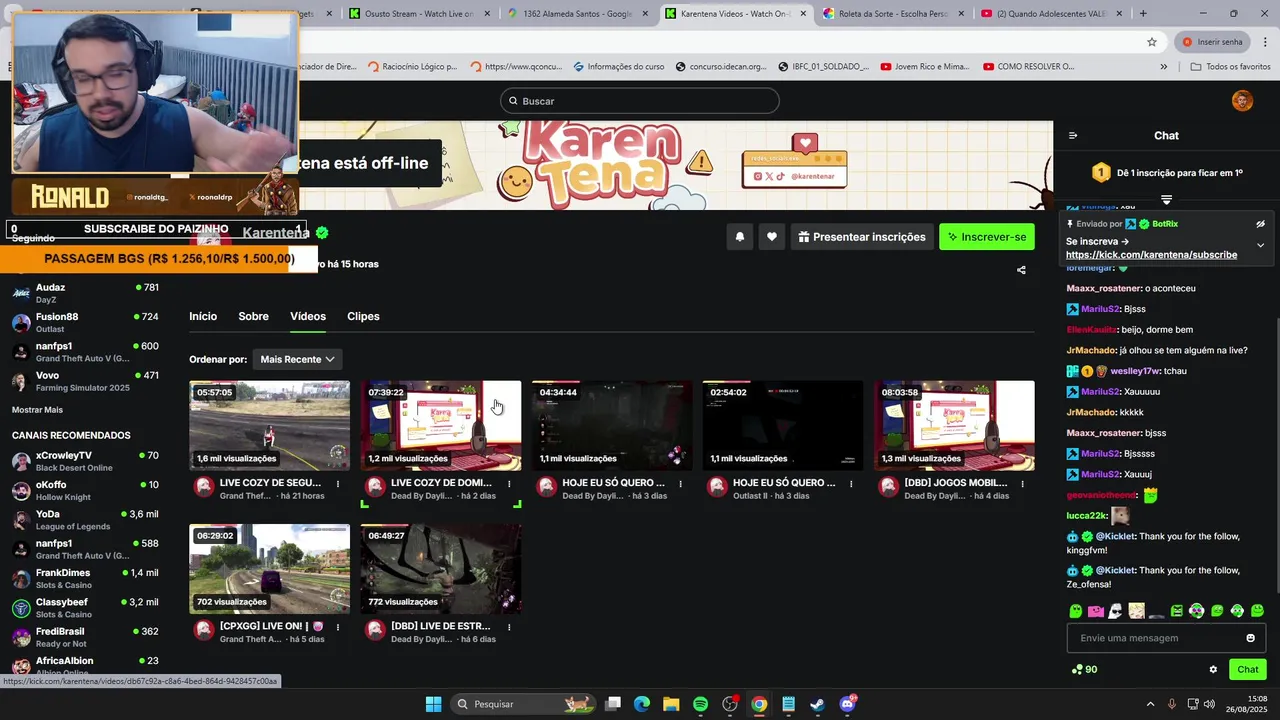Open the emoji picker in chat input
1280x720 pixels.
[1250, 638]
